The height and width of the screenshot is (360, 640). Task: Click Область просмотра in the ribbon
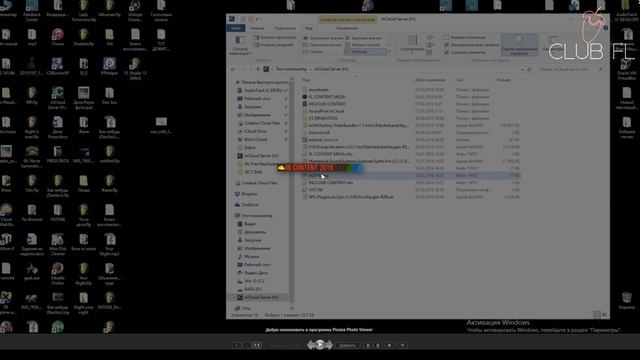(x=275, y=37)
